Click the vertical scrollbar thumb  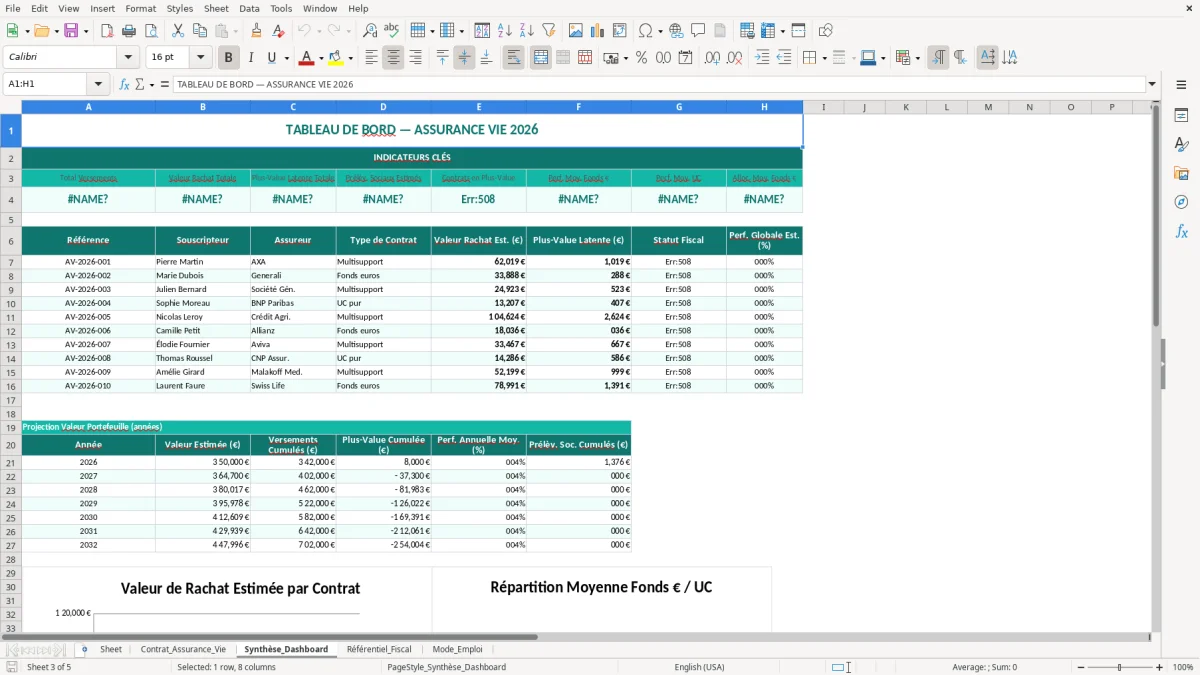pos(1156,215)
